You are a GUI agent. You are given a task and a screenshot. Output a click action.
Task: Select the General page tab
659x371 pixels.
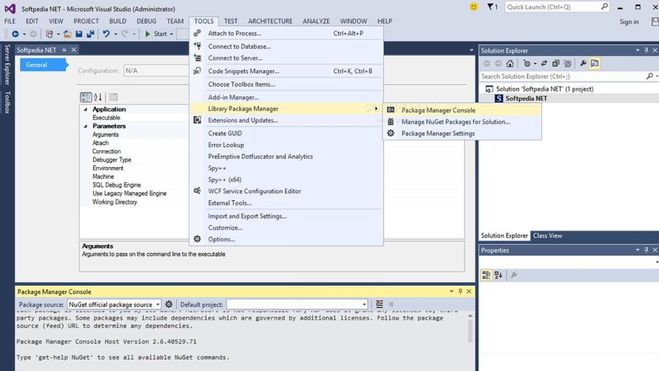[x=43, y=65]
